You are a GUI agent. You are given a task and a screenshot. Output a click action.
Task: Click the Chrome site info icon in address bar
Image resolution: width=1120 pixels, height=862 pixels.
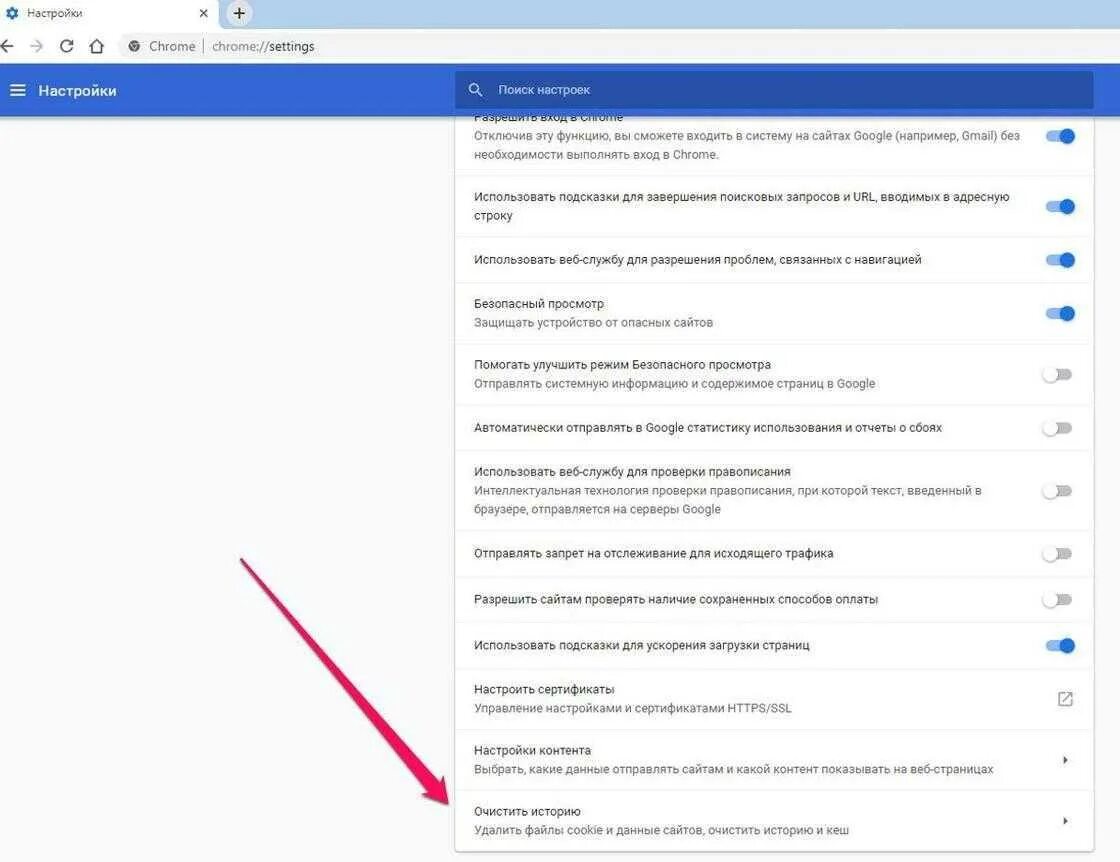(x=134, y=46)
